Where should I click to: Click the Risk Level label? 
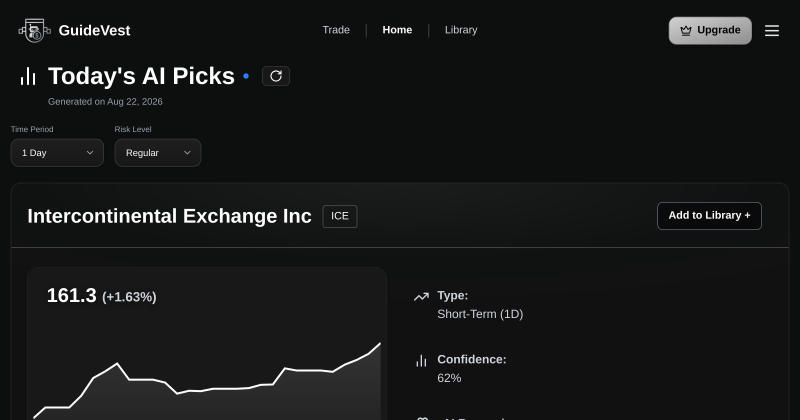point(133,129)
